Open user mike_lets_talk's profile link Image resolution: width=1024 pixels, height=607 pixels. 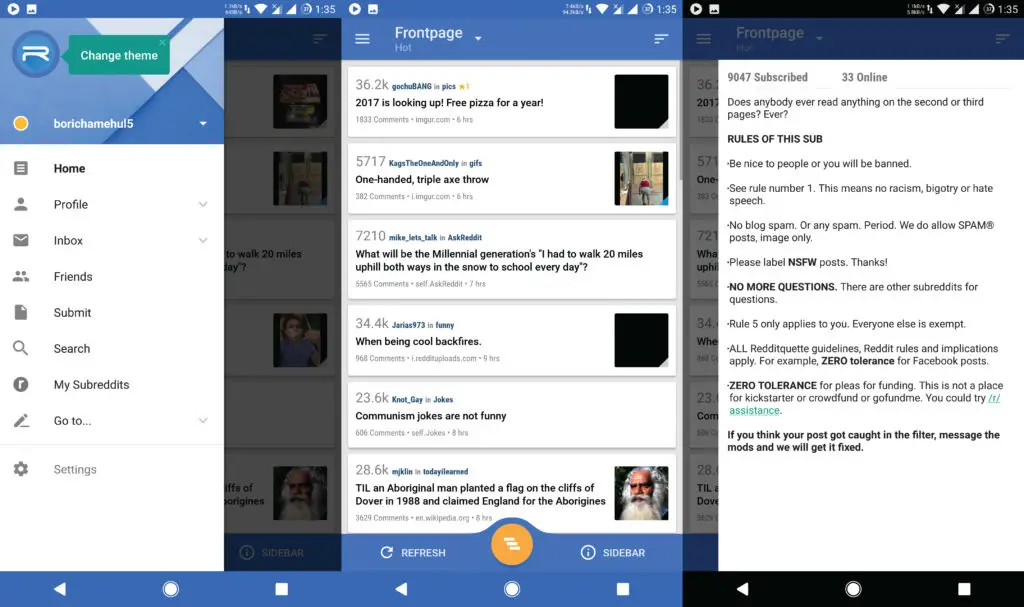click(x=413, y=238)
